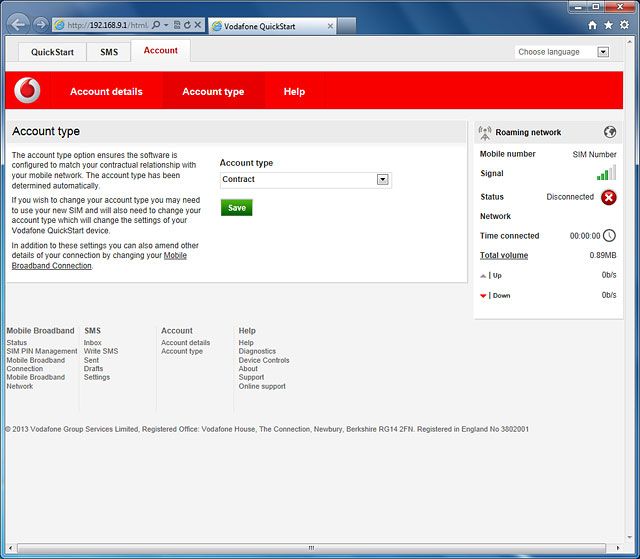The image size is (640, 559).
Task: Click the browser back arrow button
Action: (x=18, y=24)
